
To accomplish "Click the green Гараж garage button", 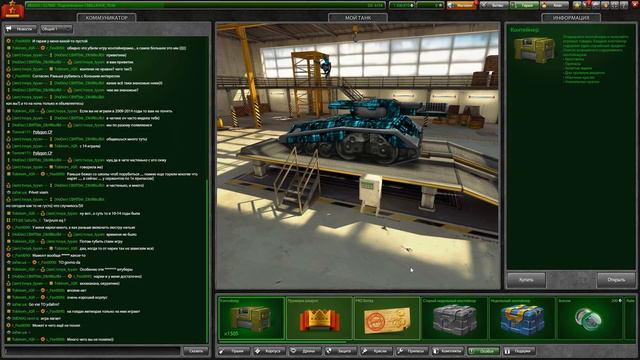I will click(x=524, y=5).
